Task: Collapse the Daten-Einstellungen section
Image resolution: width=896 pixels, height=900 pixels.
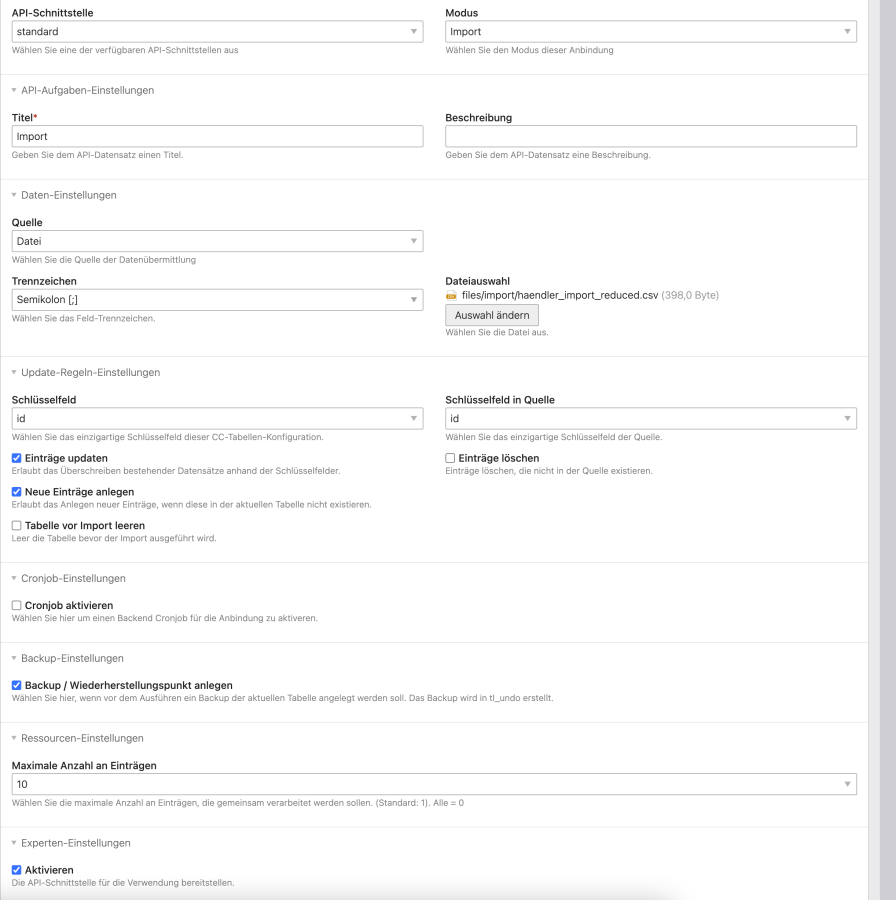Action: pos(68,195)
